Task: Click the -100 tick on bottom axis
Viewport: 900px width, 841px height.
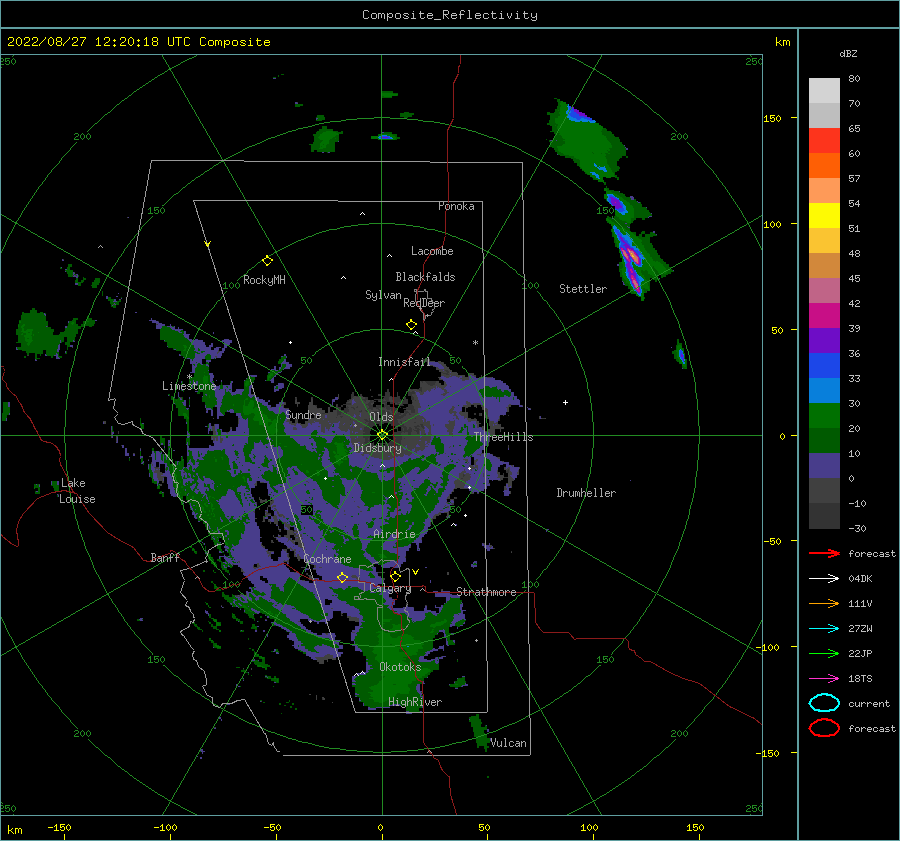Action: click(x=165, y=828)
